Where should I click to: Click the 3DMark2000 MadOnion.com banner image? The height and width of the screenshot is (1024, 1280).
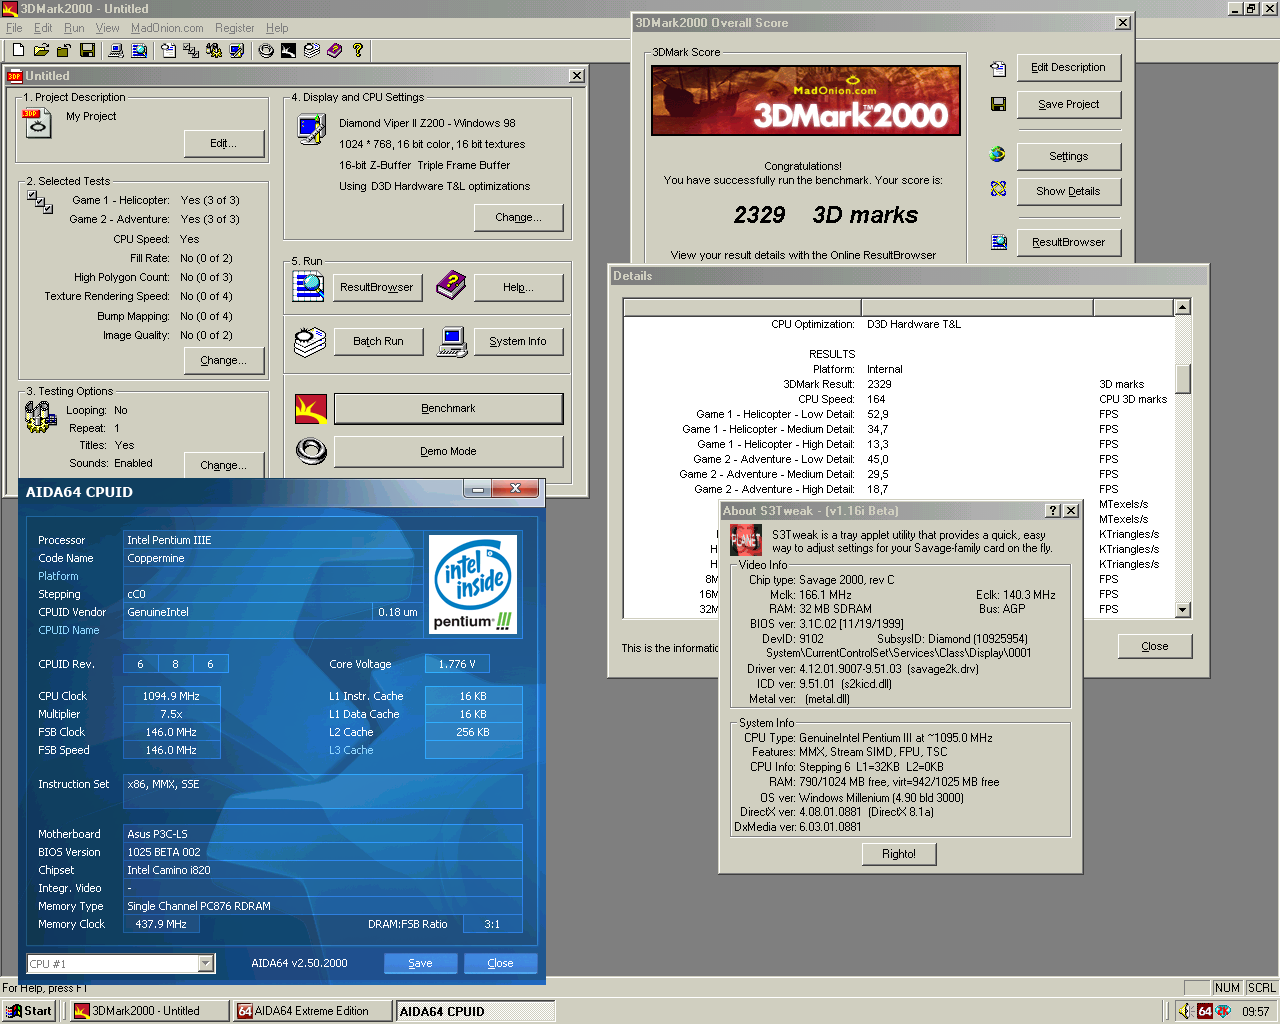click(806, 101)
